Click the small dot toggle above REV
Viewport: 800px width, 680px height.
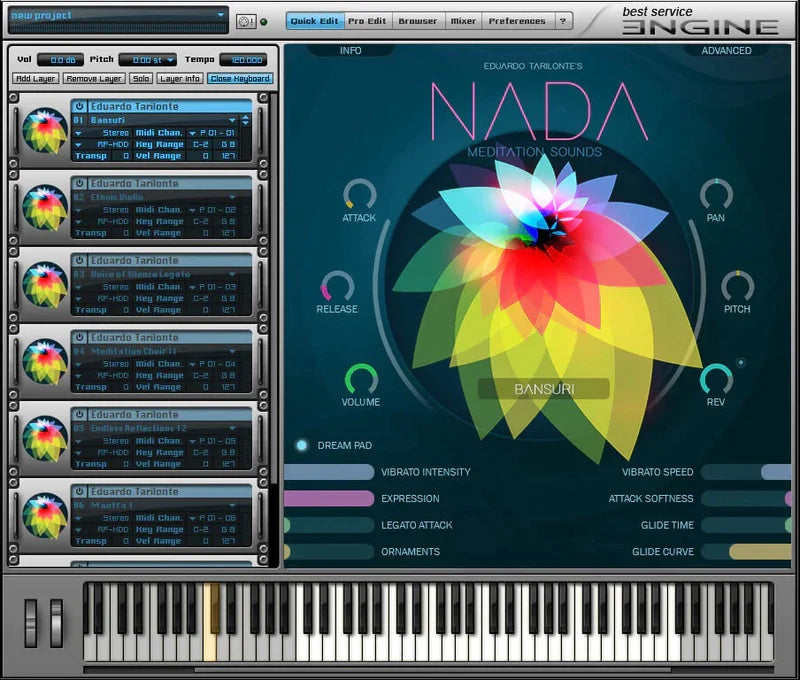pyautogui.click(x=741, y=362)
